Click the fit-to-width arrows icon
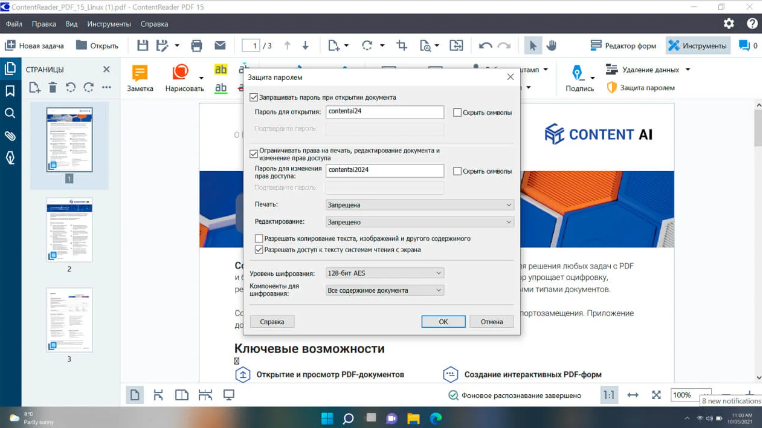Image resolution: width=762 pixels, height=428 pixels. pos(633,395)
